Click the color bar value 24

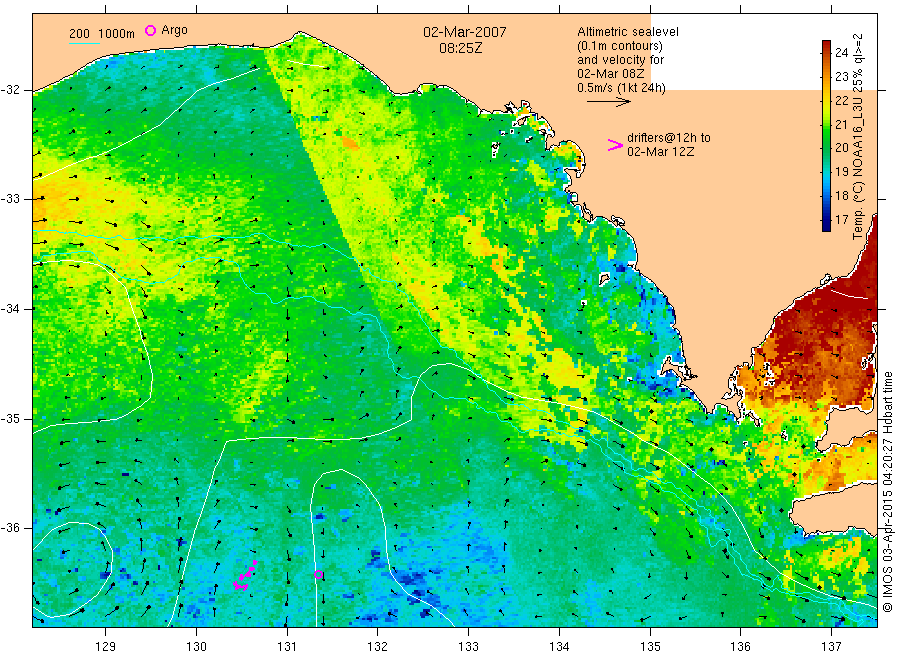(x=841, y=53)
